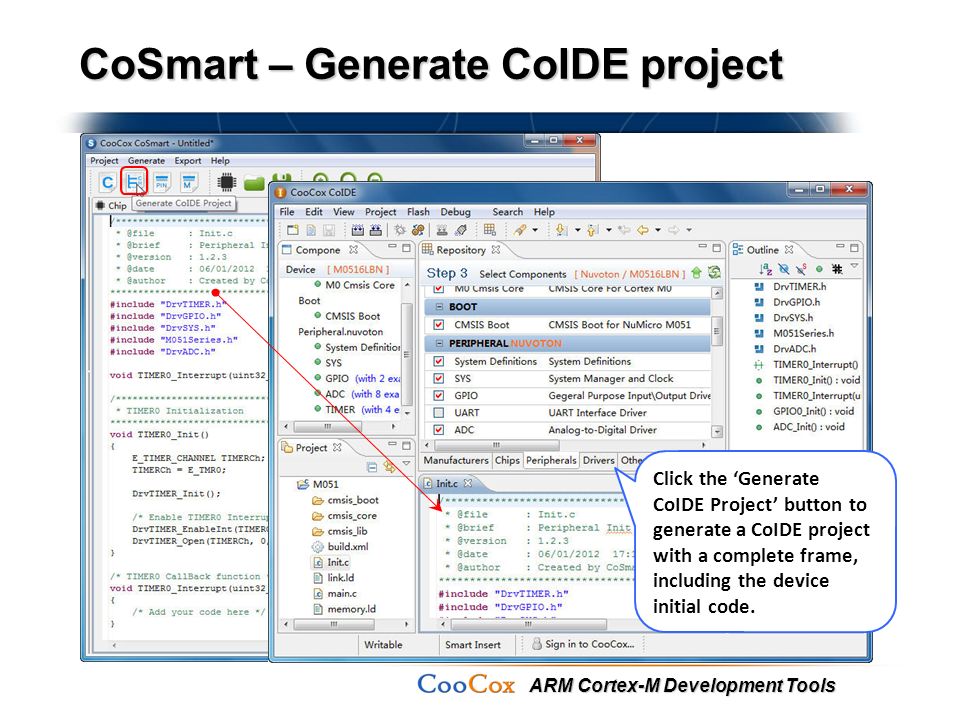960x720 pixels.
Task: Open Generate menu in CoSmart
Action: tap(146, 160)
